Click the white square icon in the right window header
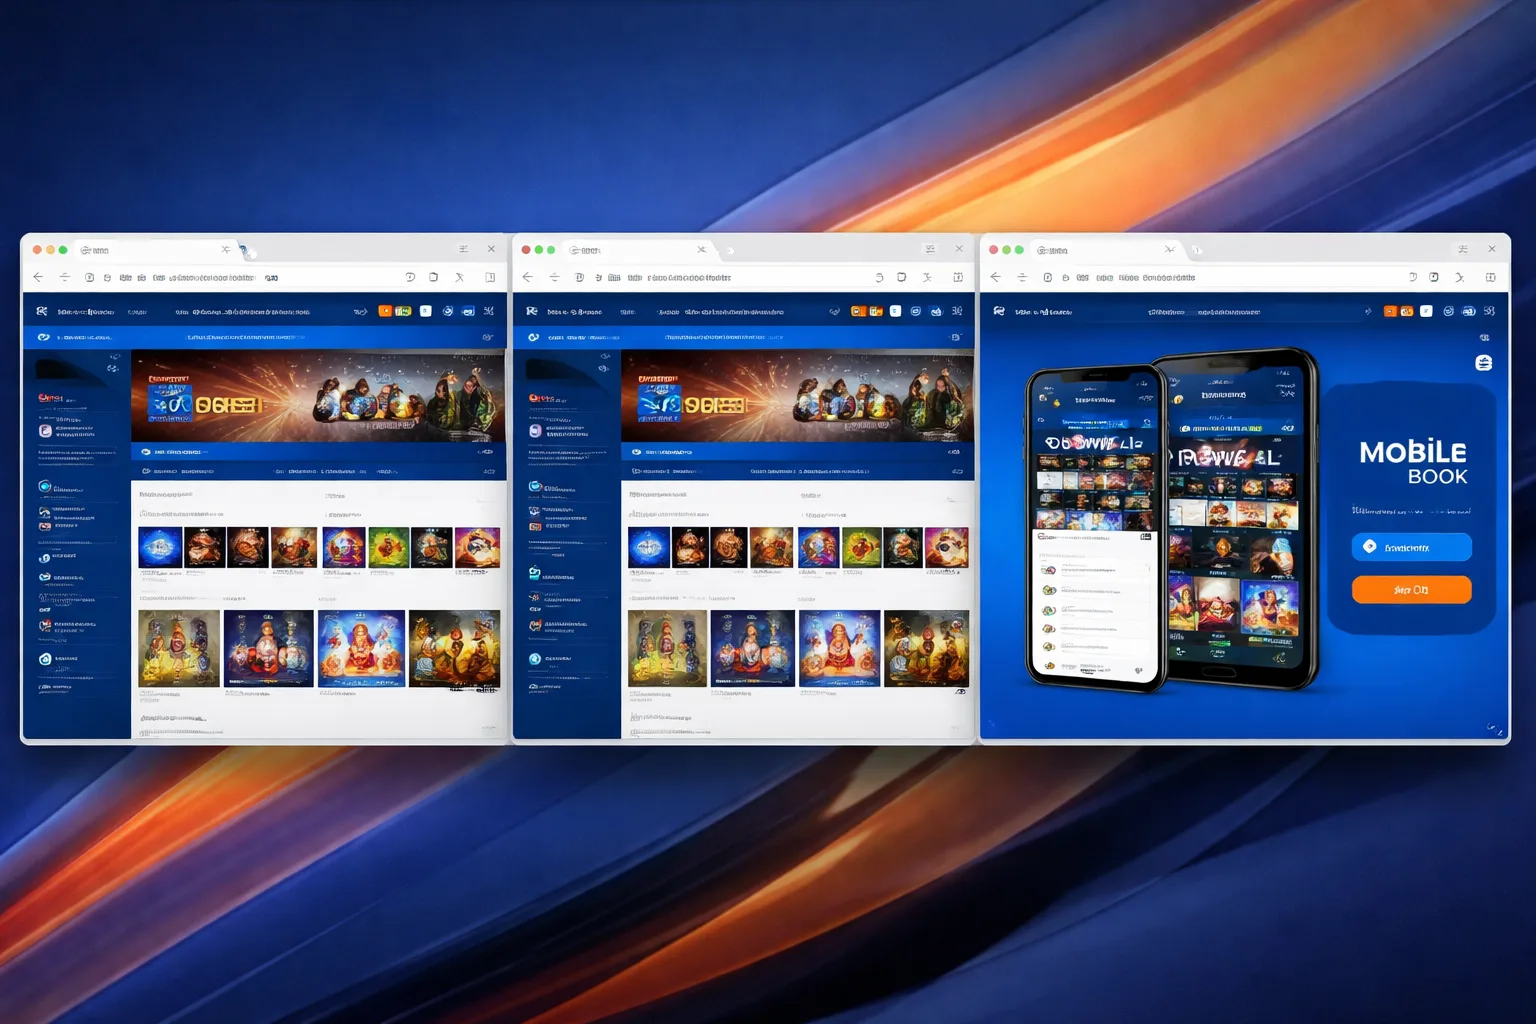 [x=1426, y=311]
